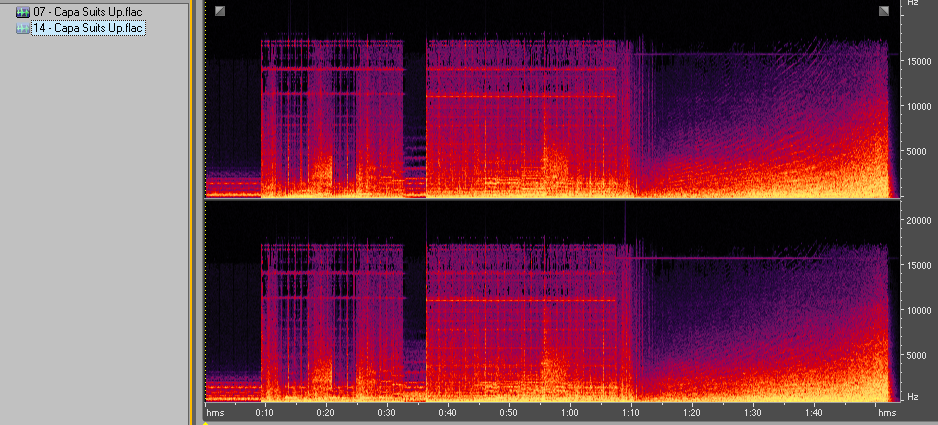Image resolution: width=938 pixels, height=425 pixels.
Task: Click the upper channel 15000 Hz ruler label
Action: coord(919,61)
